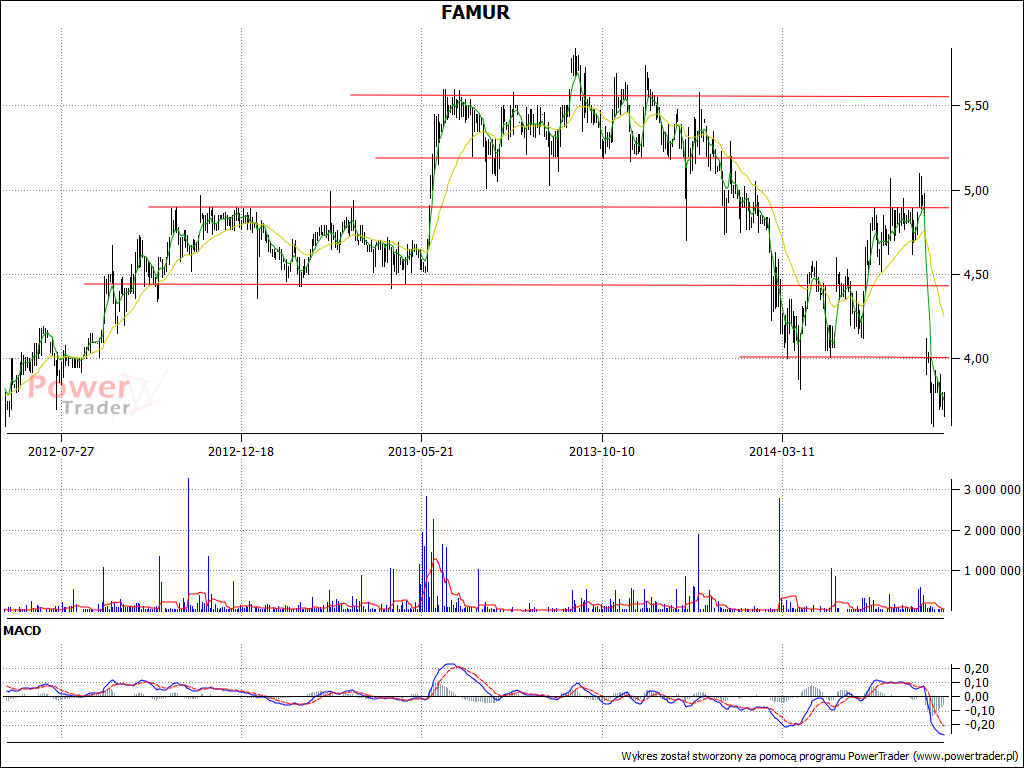Click the 2 000 000 volume label
Image resolution: width=1024 pixels, height=768 pixels.
992,530
